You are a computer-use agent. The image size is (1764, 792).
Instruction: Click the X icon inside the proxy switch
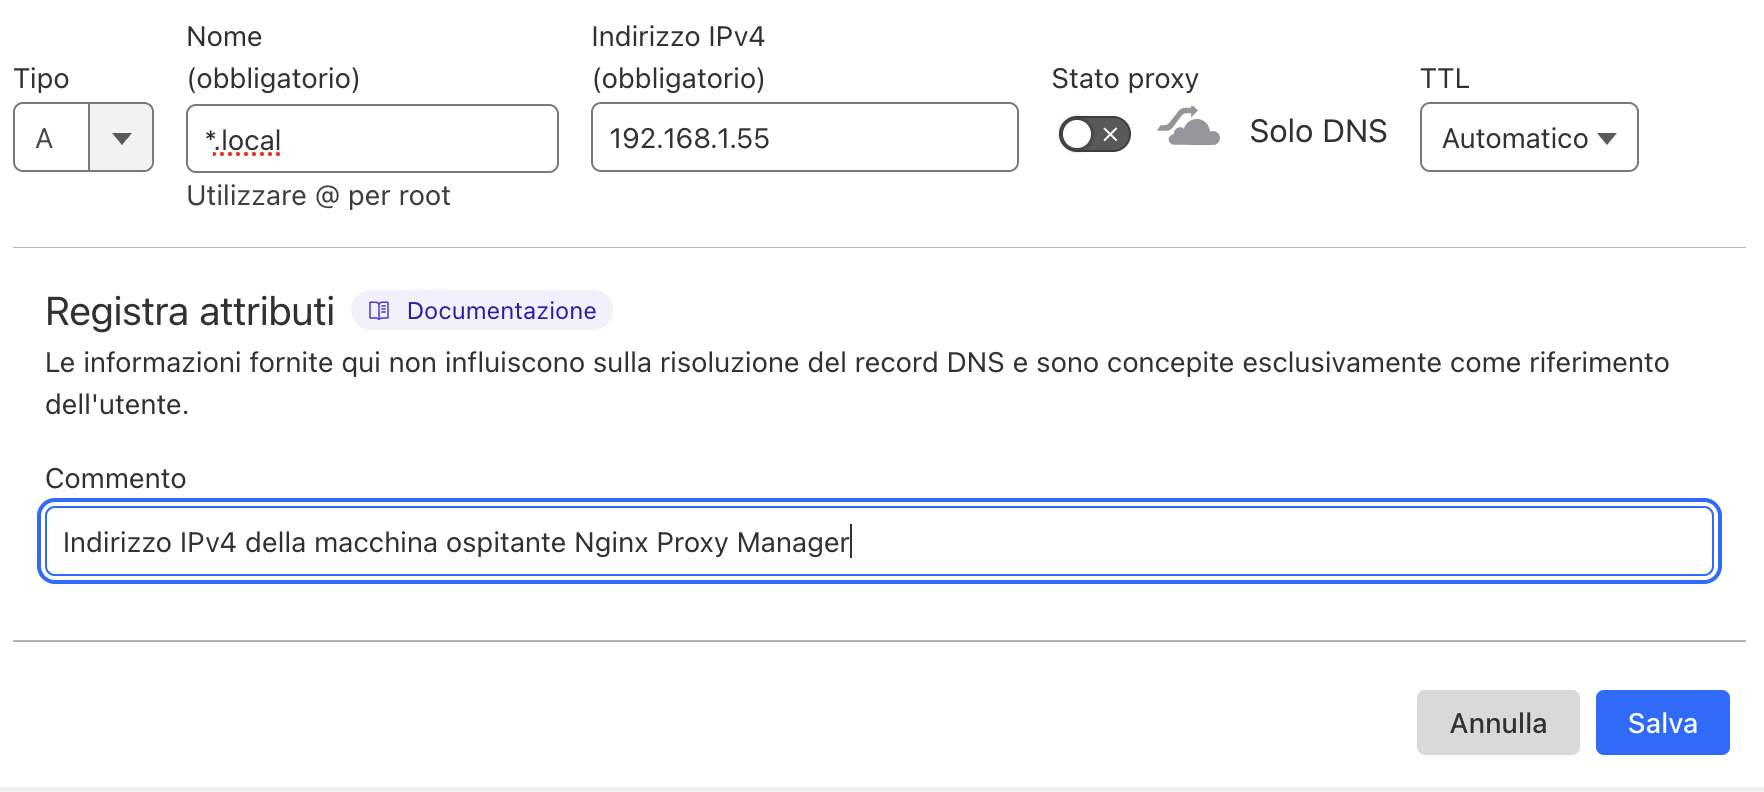[x=1112, y=133]
